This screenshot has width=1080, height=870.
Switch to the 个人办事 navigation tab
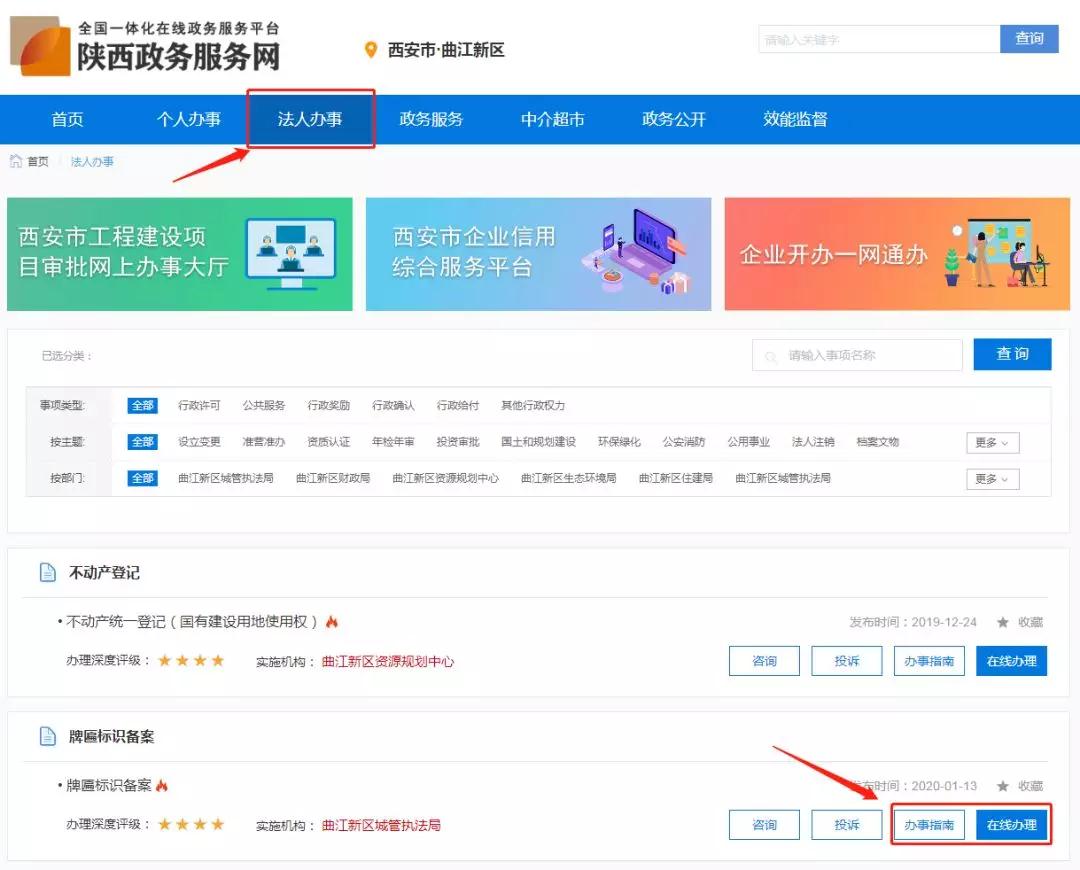pyautogui.click(x=188, y=119)
